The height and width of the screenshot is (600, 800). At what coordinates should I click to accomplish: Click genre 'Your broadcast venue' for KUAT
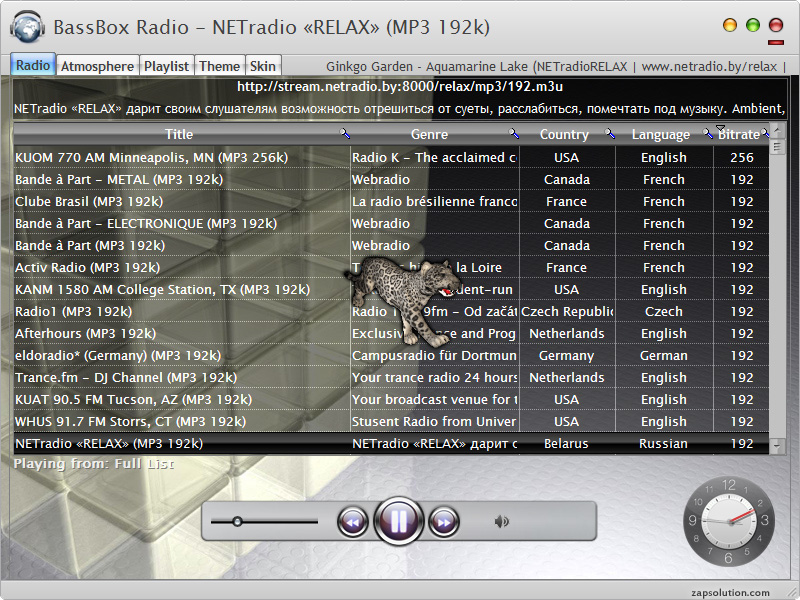[435, 399]
